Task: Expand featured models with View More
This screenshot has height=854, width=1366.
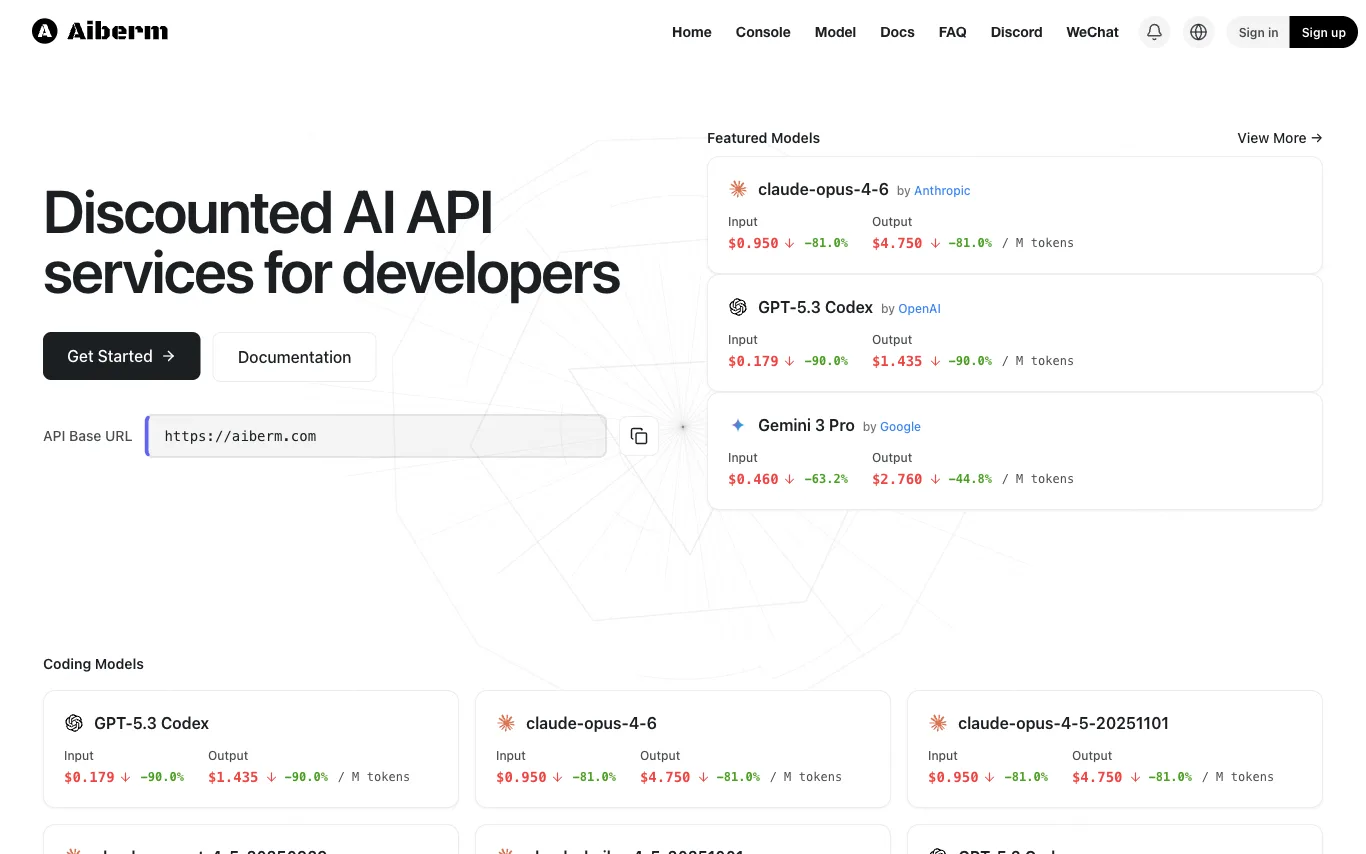Action: coord(1279,138)
